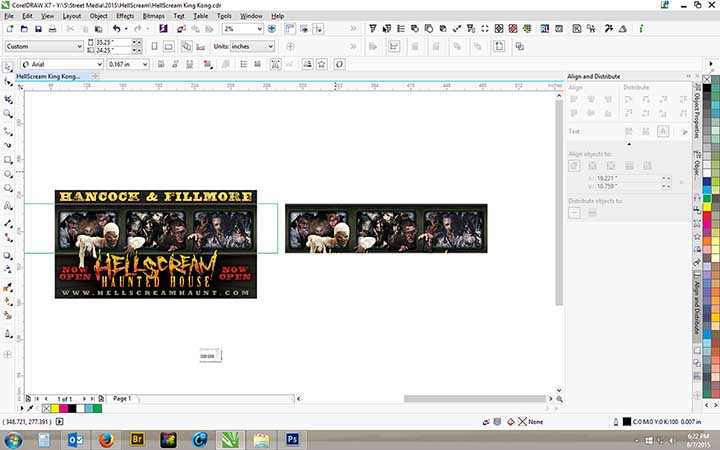The image size is (720, 450).
Task: Click the Print icon
Action: (x=52, y=29)
